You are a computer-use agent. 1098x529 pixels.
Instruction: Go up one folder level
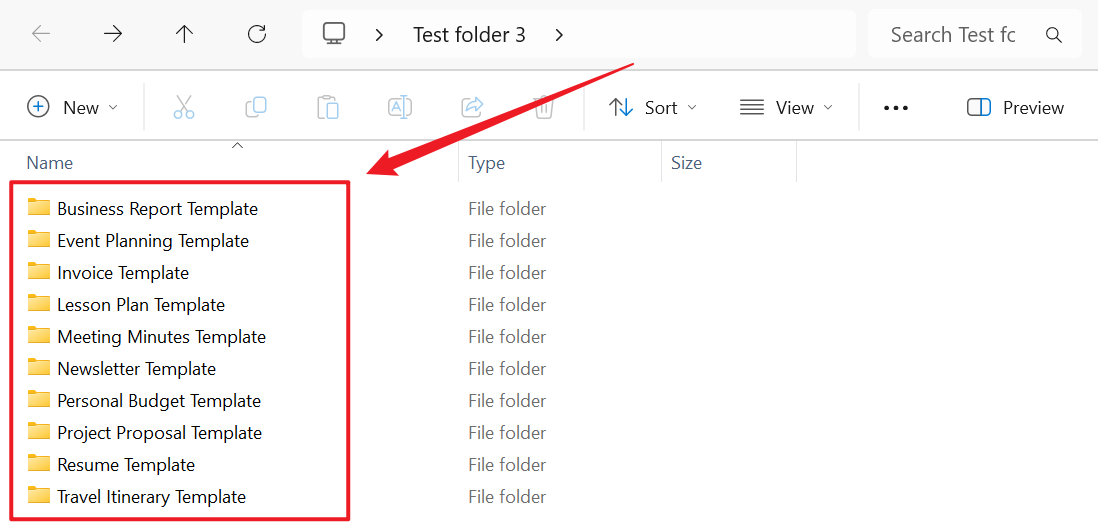[x=185, y=34]
